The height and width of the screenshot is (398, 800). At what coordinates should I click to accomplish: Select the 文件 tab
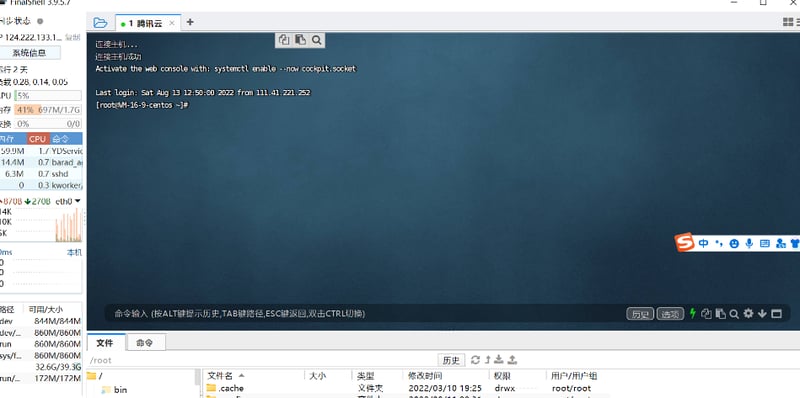[105, 342]
